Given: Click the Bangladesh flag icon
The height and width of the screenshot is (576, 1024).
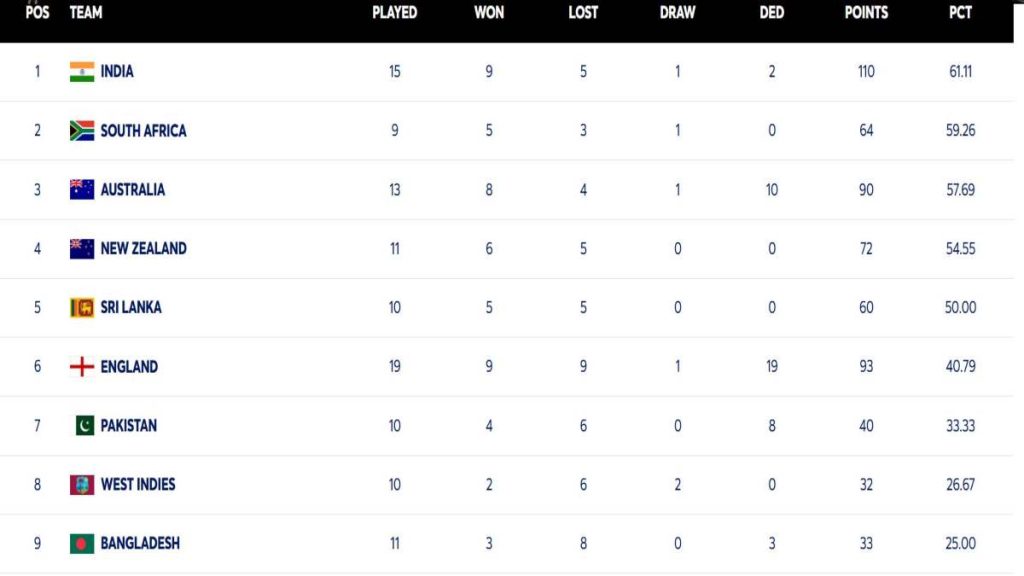Looking at the screenshot, I should coord(82,544).
